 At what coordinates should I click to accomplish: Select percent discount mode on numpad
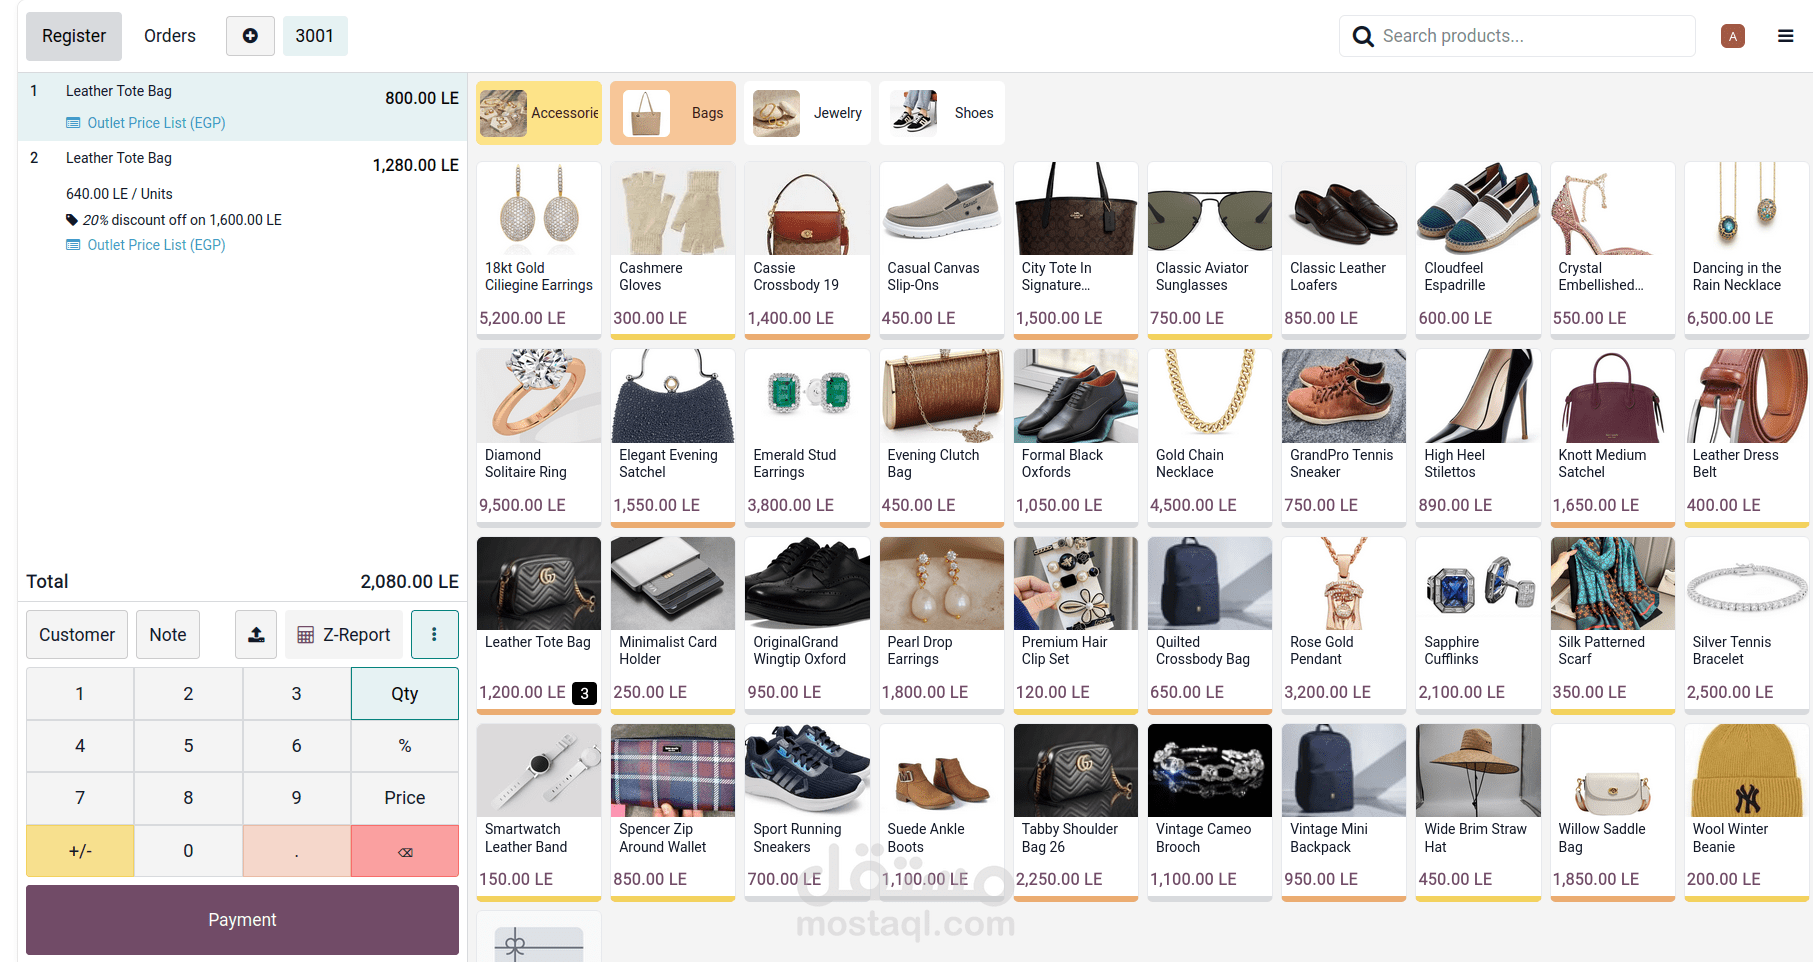point(405,746)
